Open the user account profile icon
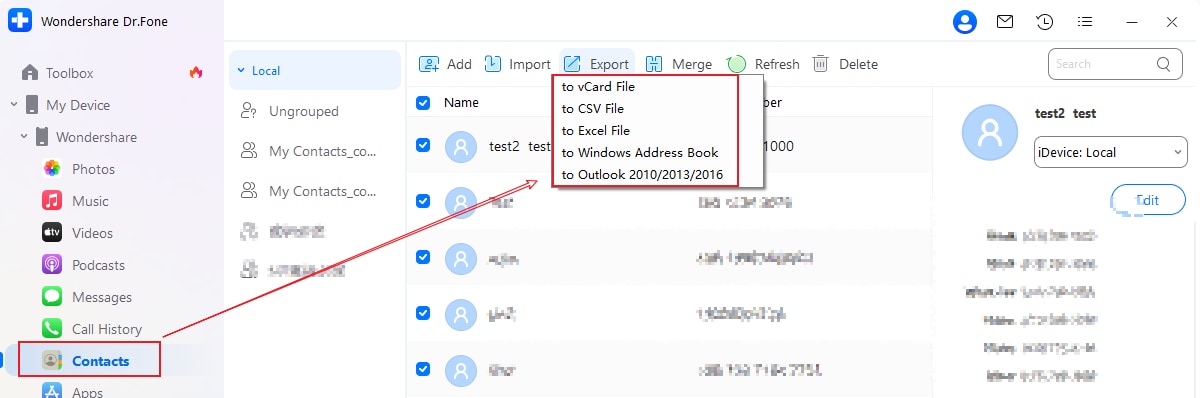This screenshot has height=398, width=1200. [965, 21]
